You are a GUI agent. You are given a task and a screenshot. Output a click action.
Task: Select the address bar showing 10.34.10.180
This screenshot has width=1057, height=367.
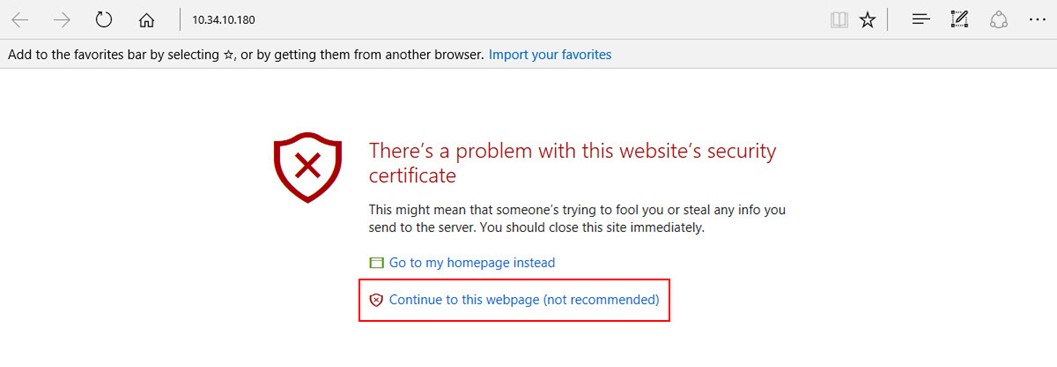499,20
